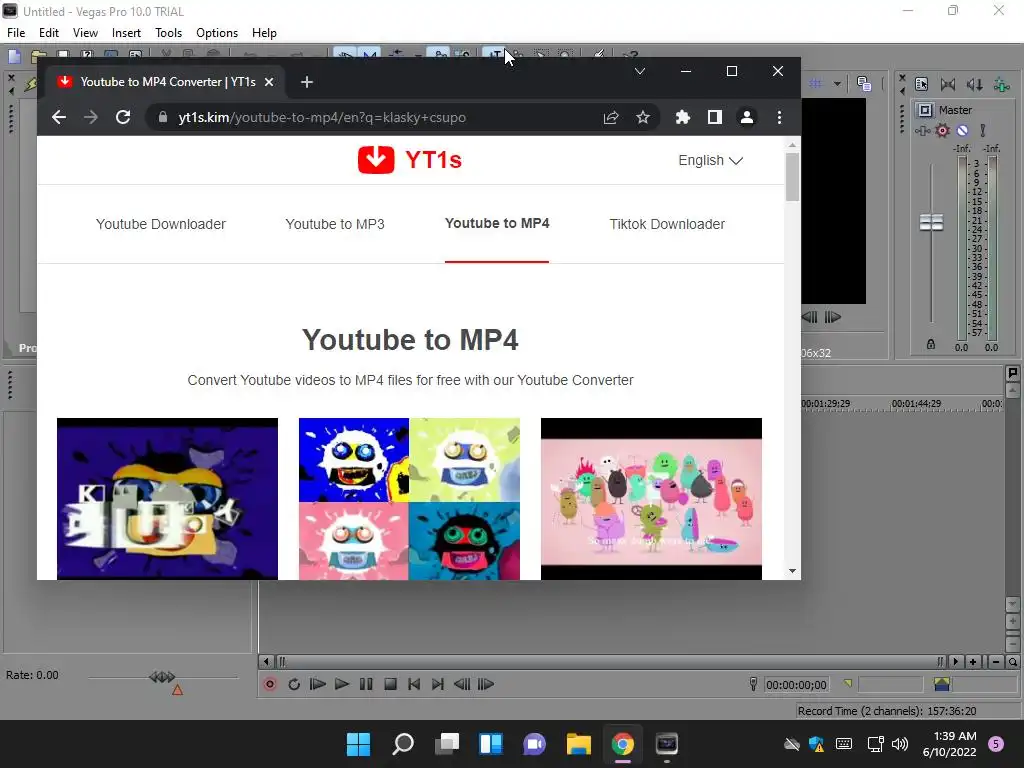Open Chrome extensions puzzle icon
Image resolution: width=1024 pixels, height=768 pixels.
[x=682, y=118]
